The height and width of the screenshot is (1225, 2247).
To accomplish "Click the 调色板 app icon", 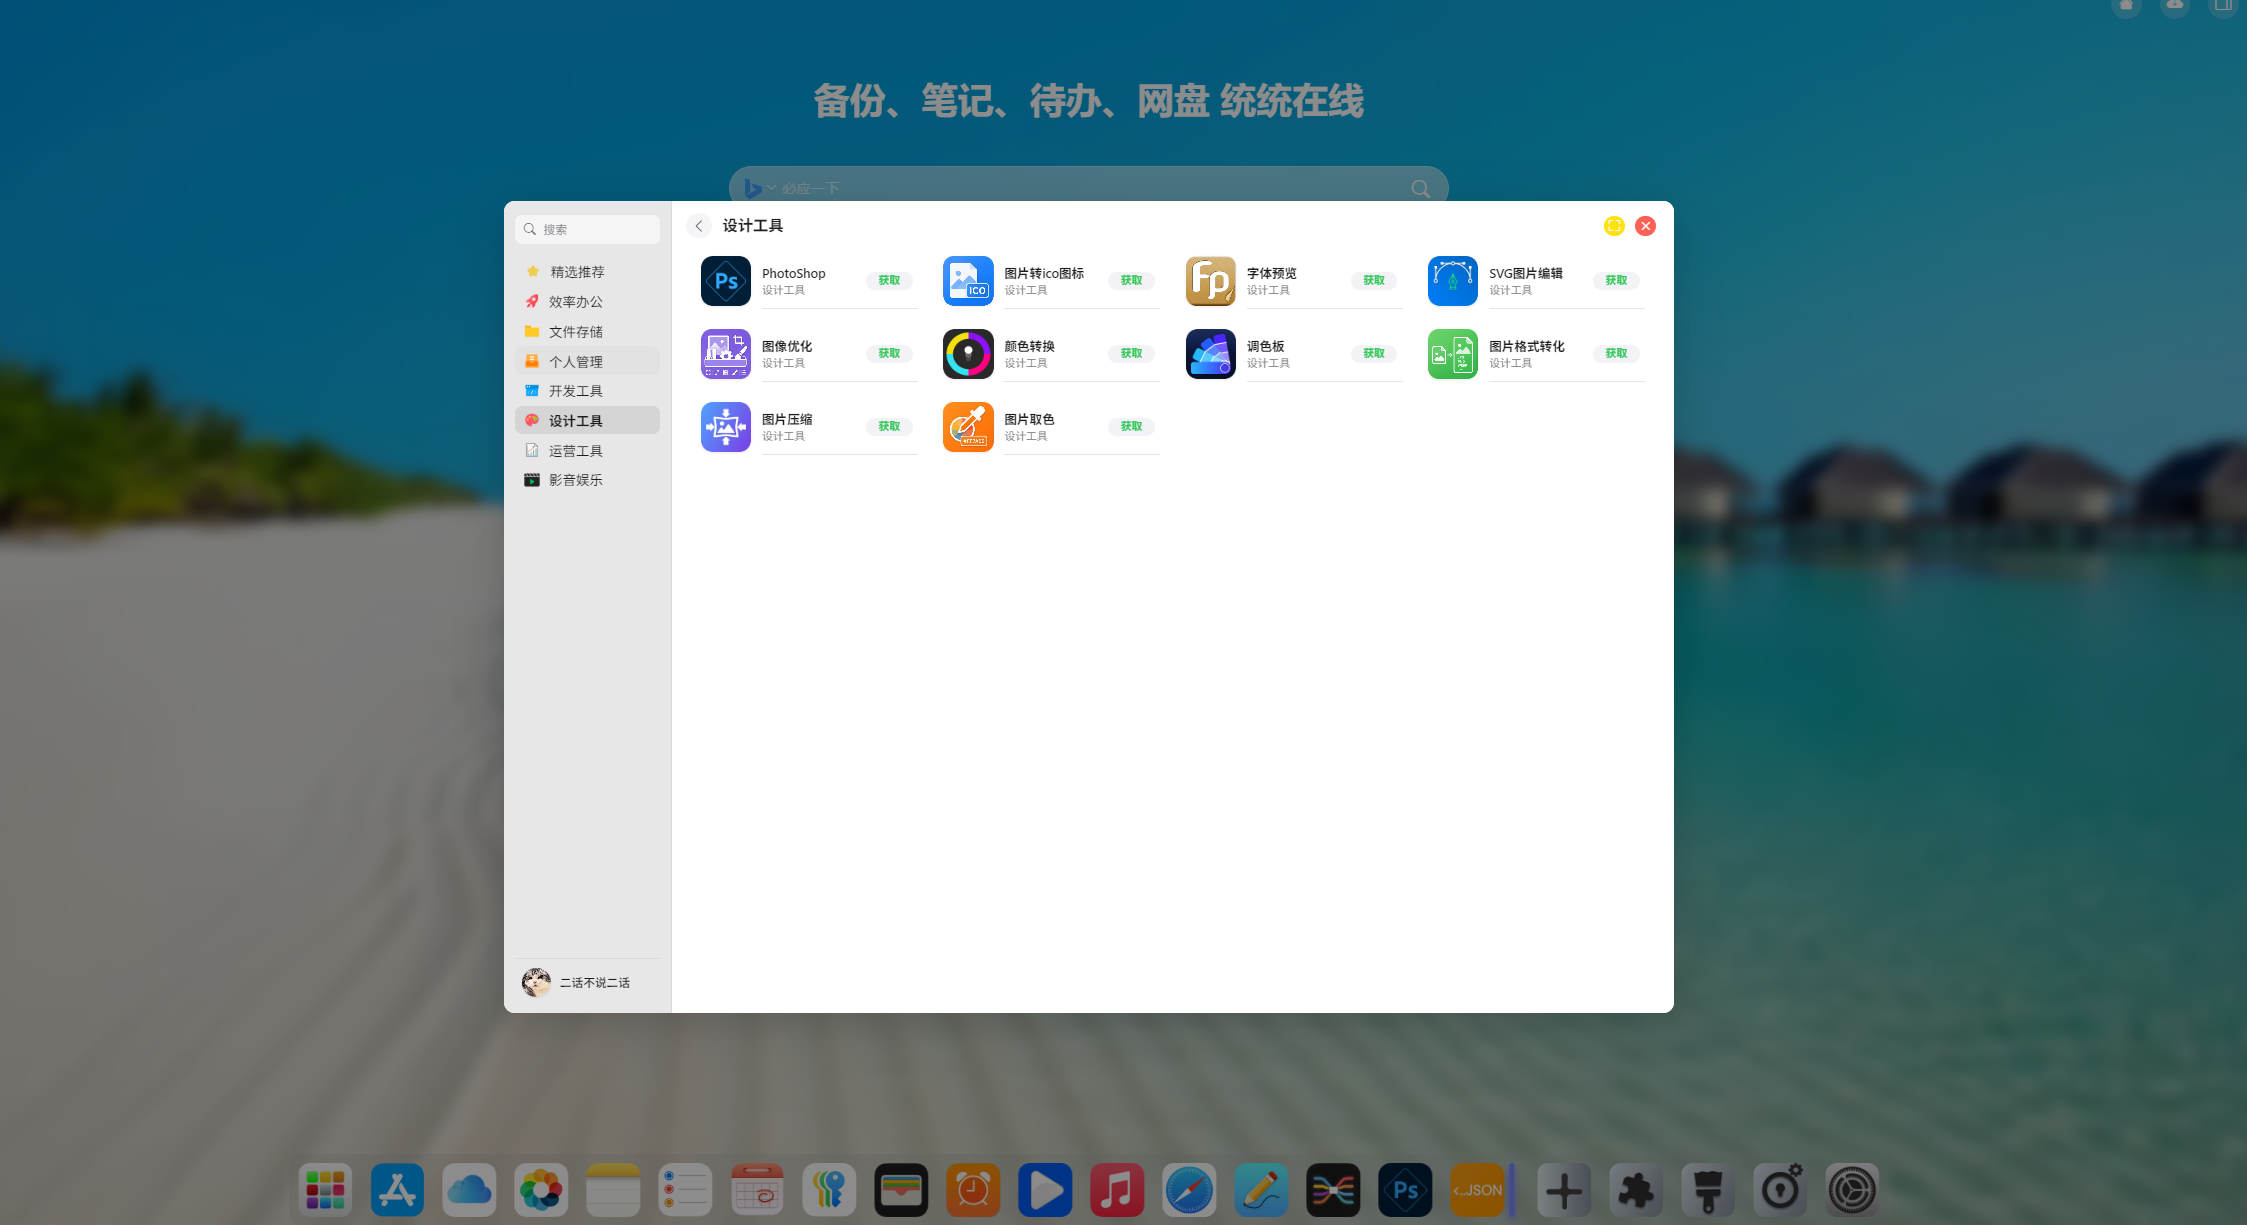I will click(1211, 354).
